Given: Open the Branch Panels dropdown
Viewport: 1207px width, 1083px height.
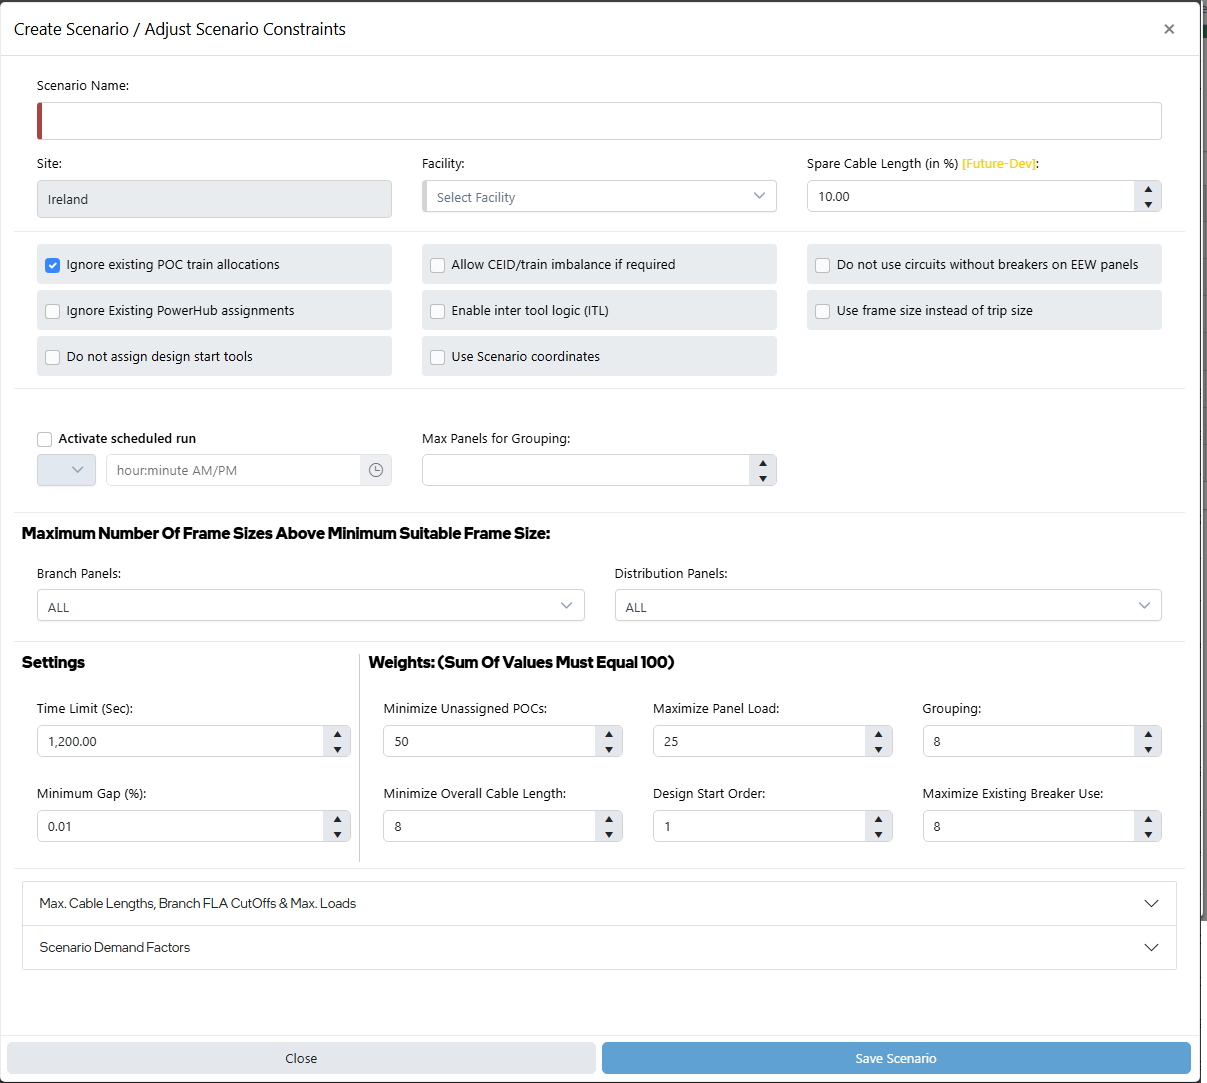Looking at the screenshot, I should pyautogui.click(x=310, y=606).
